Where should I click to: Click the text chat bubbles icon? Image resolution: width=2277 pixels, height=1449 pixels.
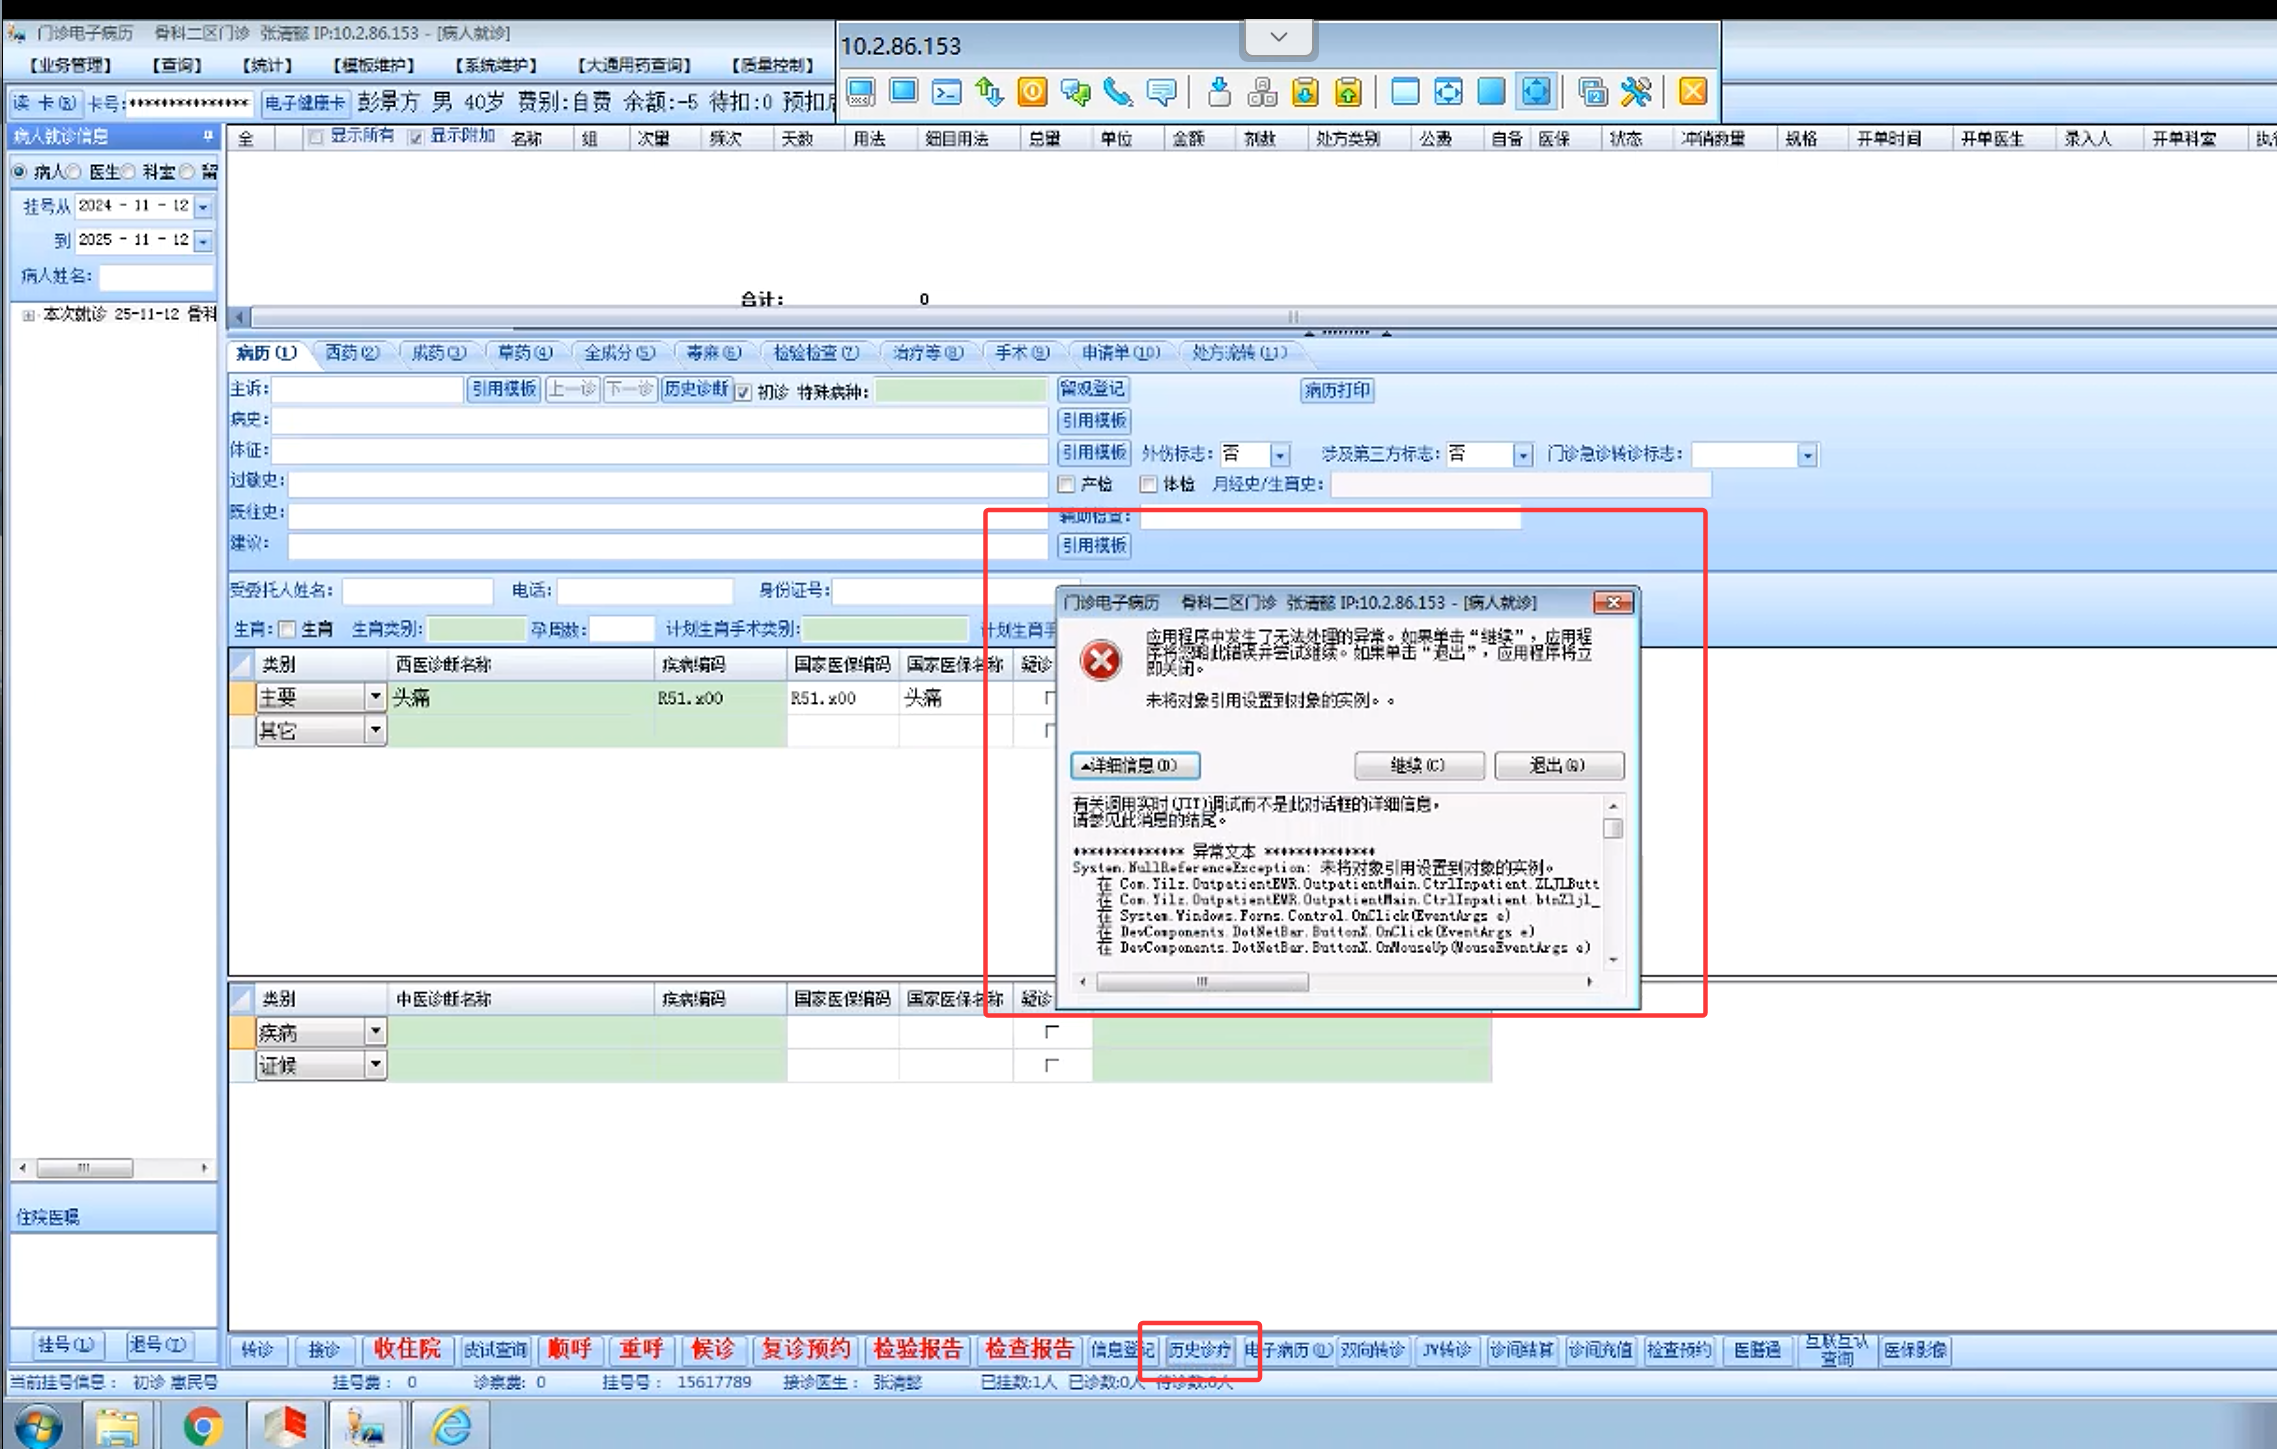(1075, 93)
